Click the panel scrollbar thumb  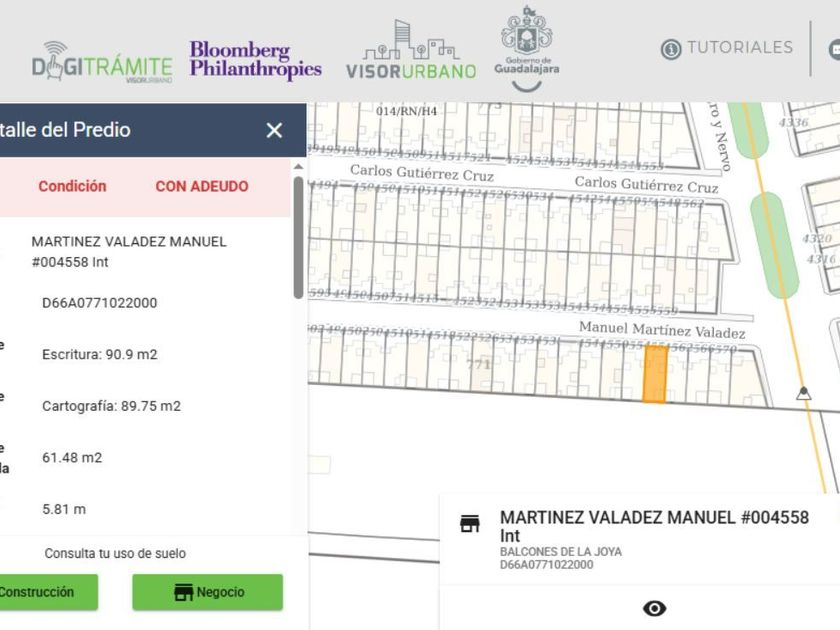(x=298, y=237)
